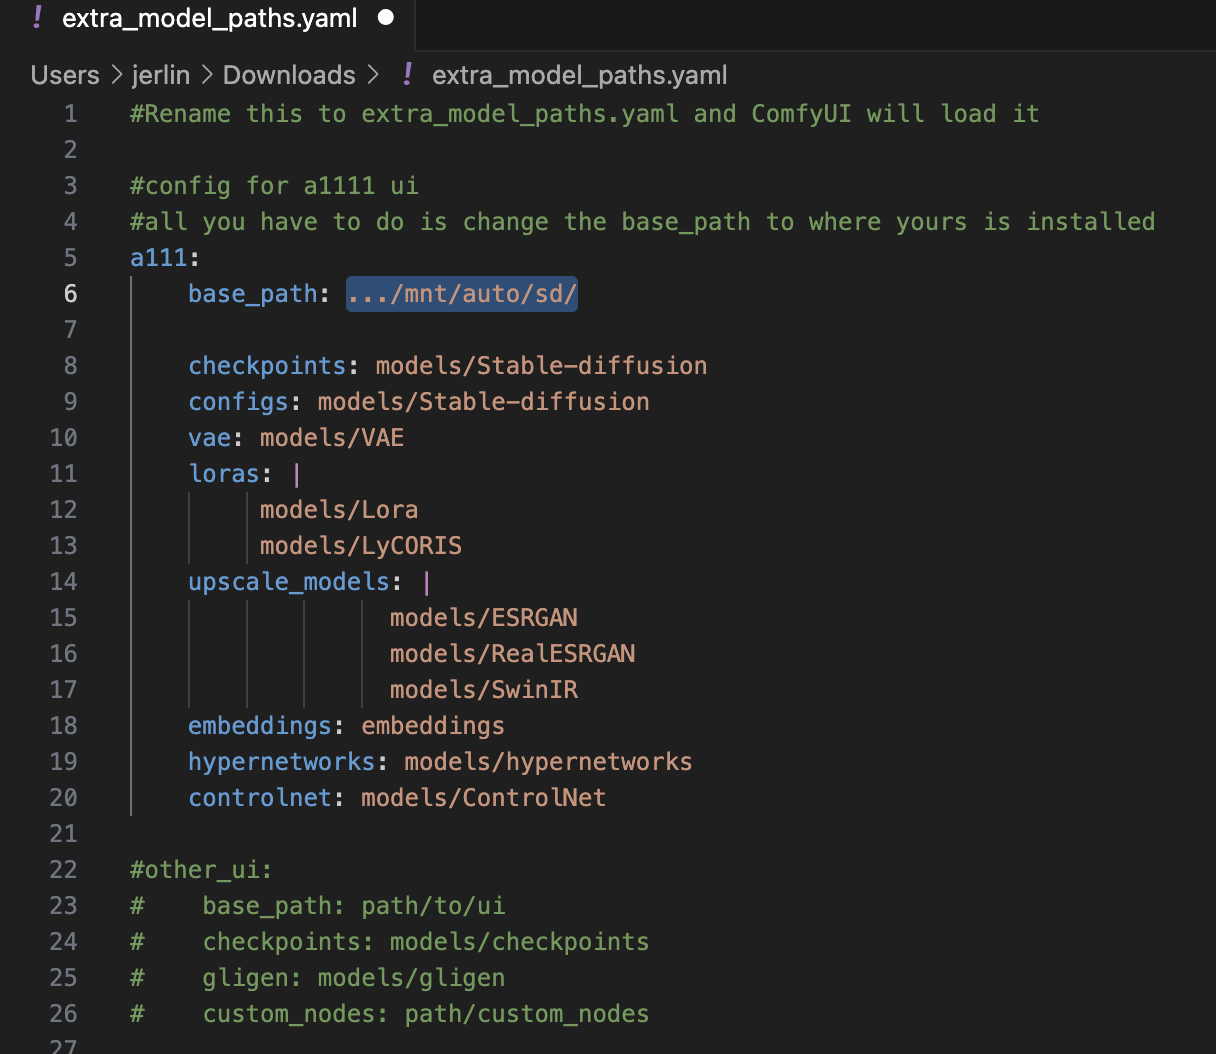Click the chevron after Downloads in breadcrumb
Image resolution: width=1216 pixels, height=1054 pixels.
point(373,75)
